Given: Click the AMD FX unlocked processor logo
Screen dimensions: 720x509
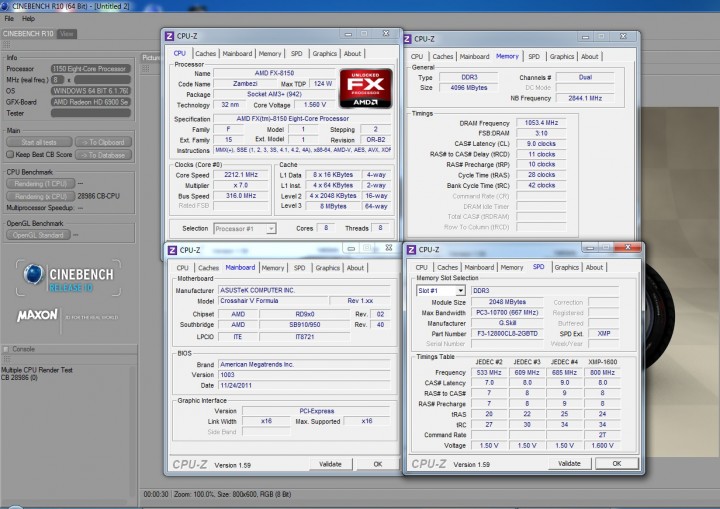Looking at the screenshot, I should click(366, 89).
